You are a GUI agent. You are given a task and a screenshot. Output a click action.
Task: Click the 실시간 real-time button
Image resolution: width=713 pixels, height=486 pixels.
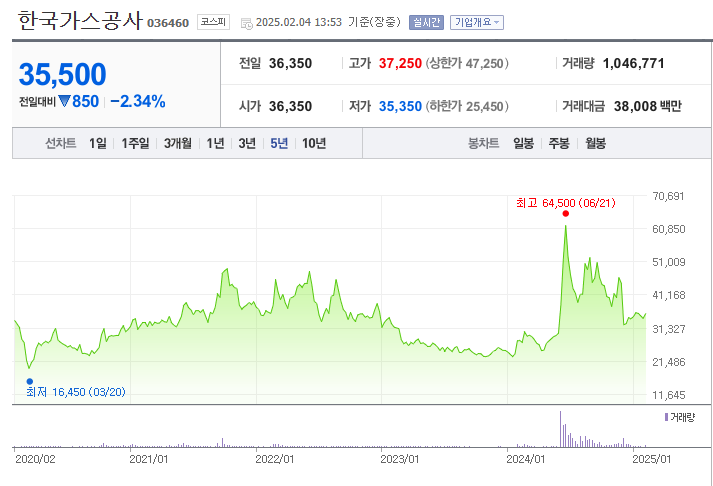(426, 22)
